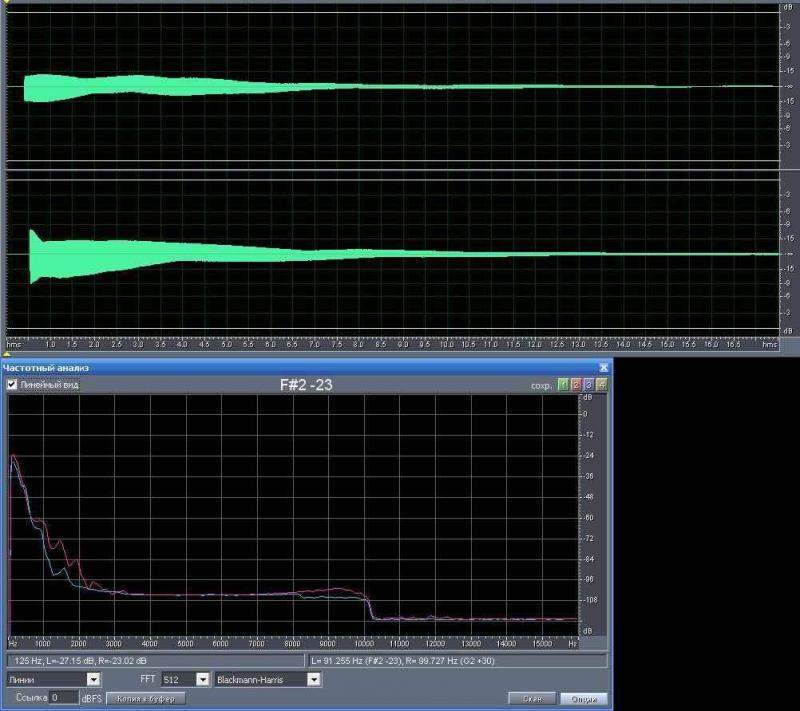Click the Копия в буфер button
Screen dimensions: 800x711
pos(146,698)
